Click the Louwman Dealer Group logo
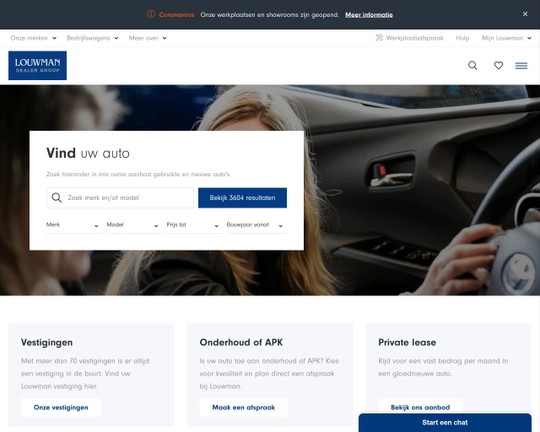Screen dimensions: 540x432 pyautogui.click(x=38, y=65)
